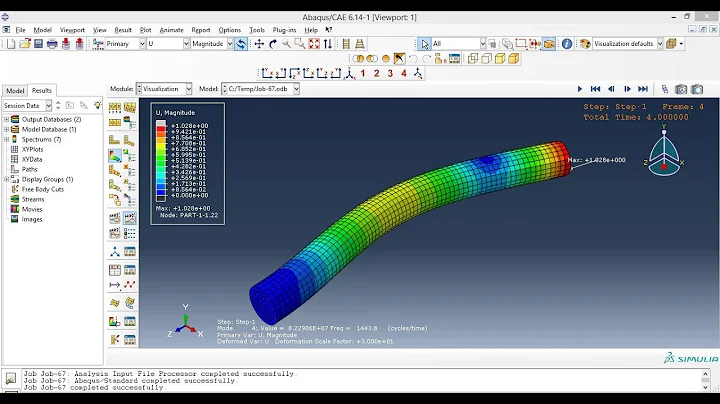The width and height of the screenshot is (720, 404).
Task: Click the red top legend color swatch
Action: point(161,129)
